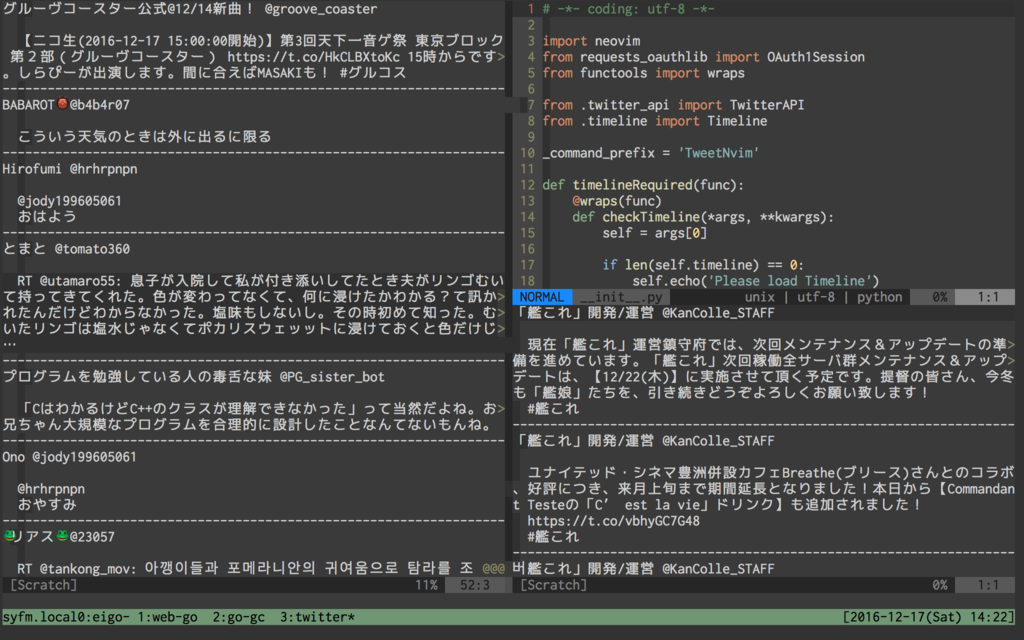Screen dimensions: 1024x640
Task: Click the tmux clock showing 2016-12-17(Sat) 14:22
Action: click(x=929, y=616)
